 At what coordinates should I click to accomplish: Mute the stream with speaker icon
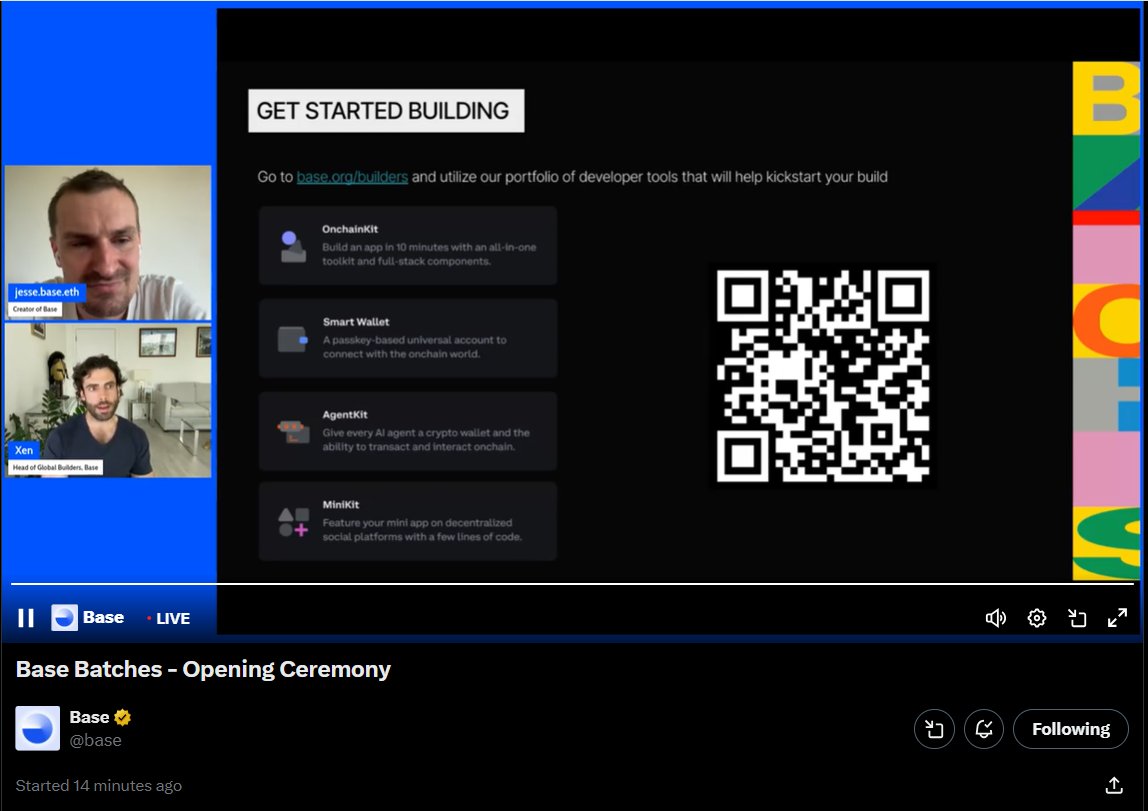coord(996,618)
